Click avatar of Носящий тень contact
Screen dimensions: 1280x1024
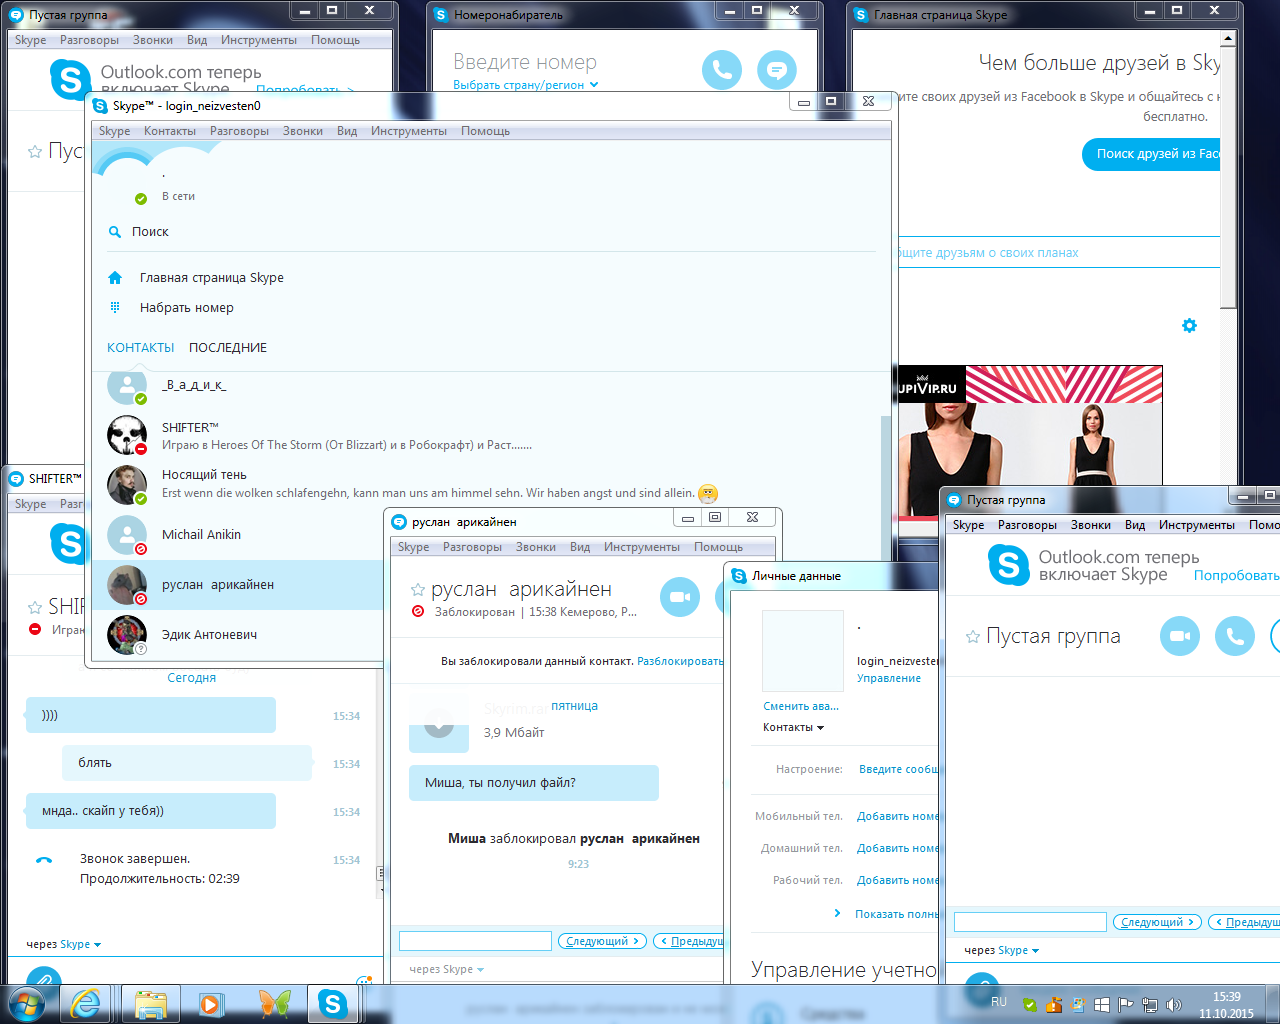[x=127, y=485]
